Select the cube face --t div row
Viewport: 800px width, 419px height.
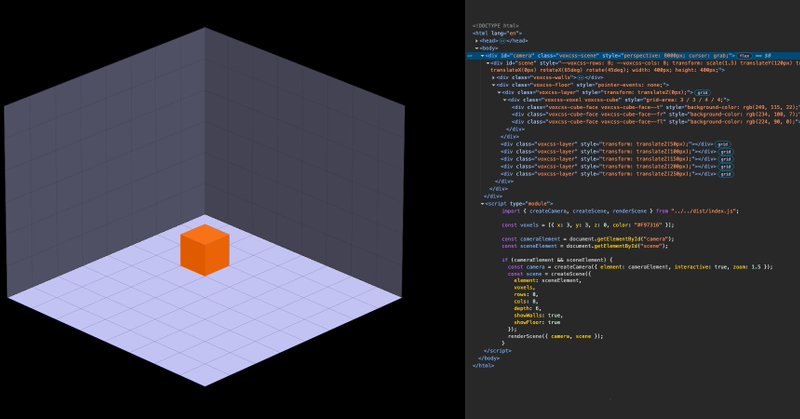click(x=655, y=107)
